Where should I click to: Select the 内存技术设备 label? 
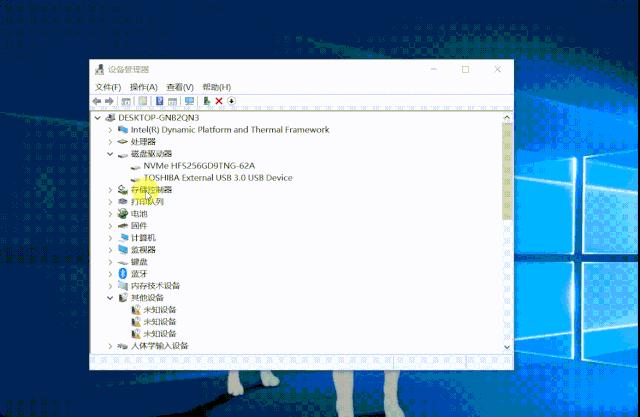(155, 286)
